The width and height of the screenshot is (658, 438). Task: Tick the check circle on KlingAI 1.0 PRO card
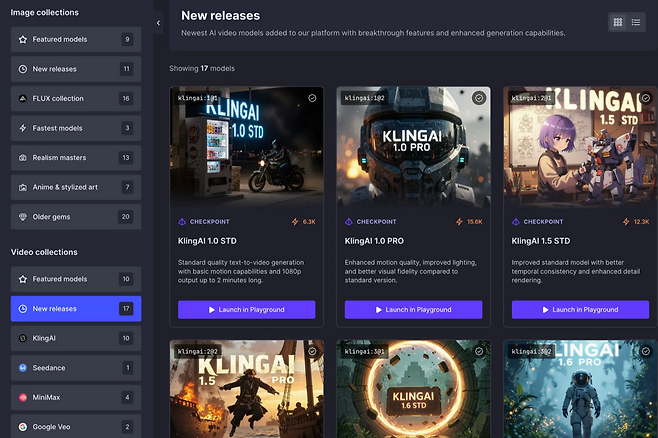[479, 98]
